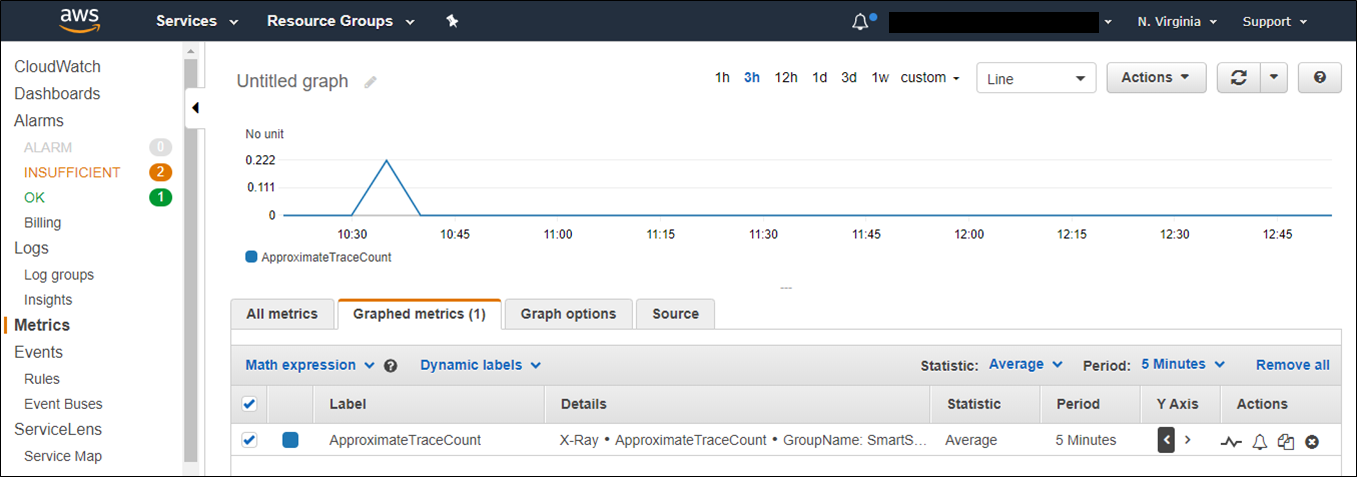This screenshot has height=477, width=1357.
Task: Show INSUFFICIENT alarms in the sidebar
Action: click(x=72, y=172)
